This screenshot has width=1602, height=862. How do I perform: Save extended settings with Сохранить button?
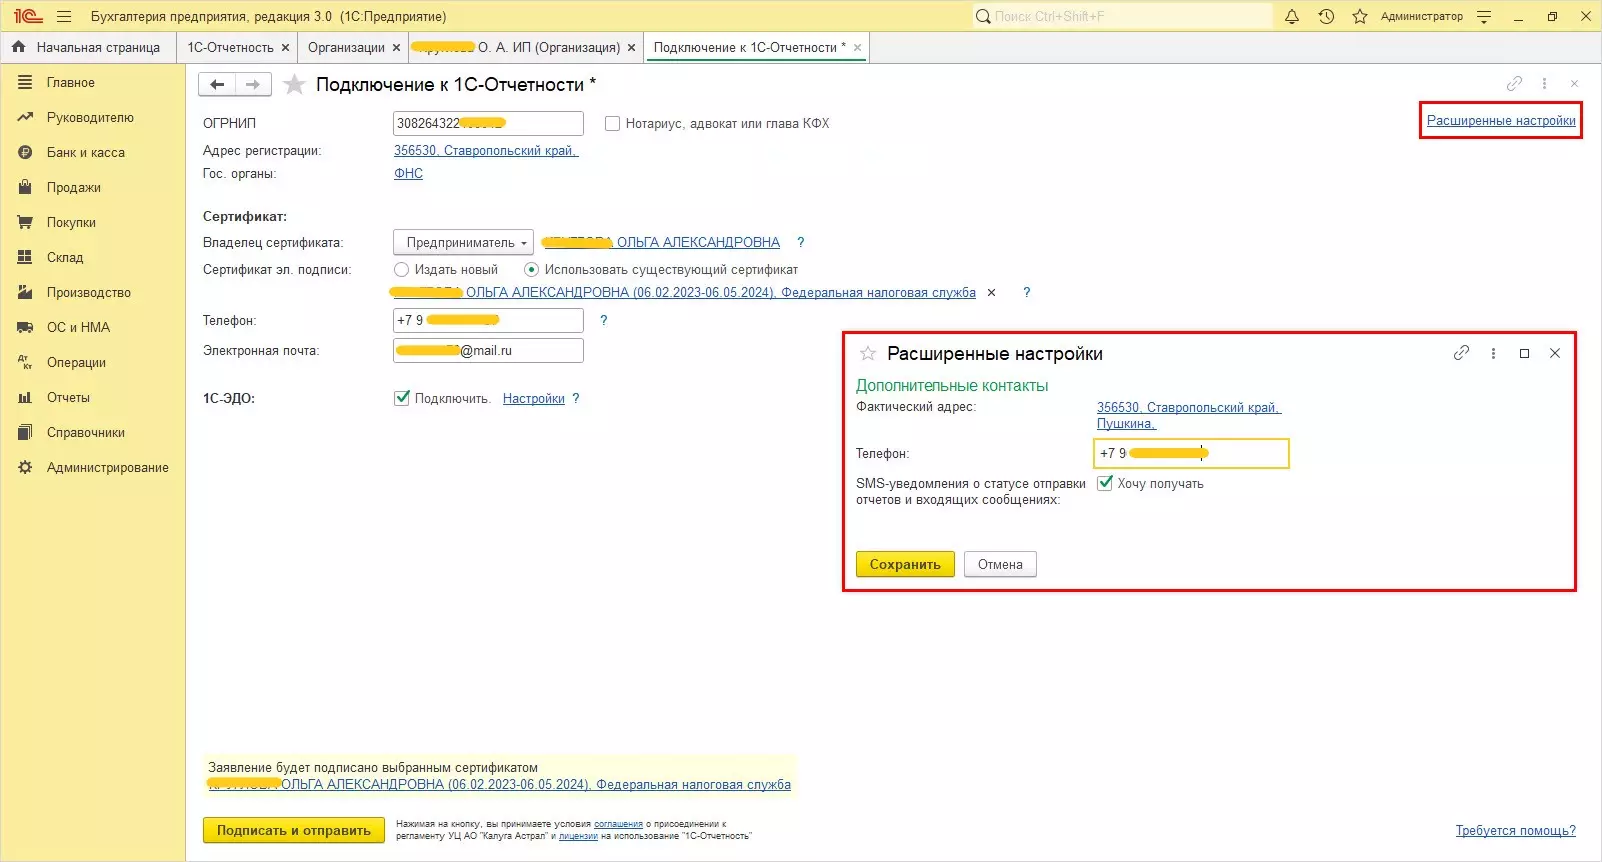[x=905, y=564]
